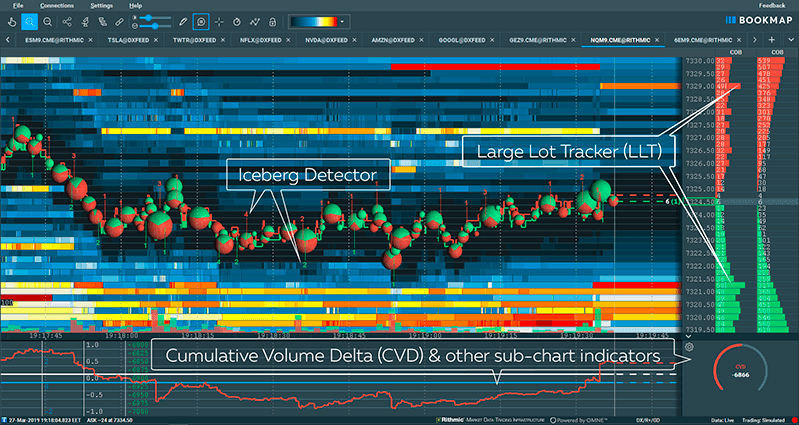Image resolution: width=799 pixels, height=425 pixels.
Task: Click the stopwatch timer icon
Action: click(x=236, y=22)
